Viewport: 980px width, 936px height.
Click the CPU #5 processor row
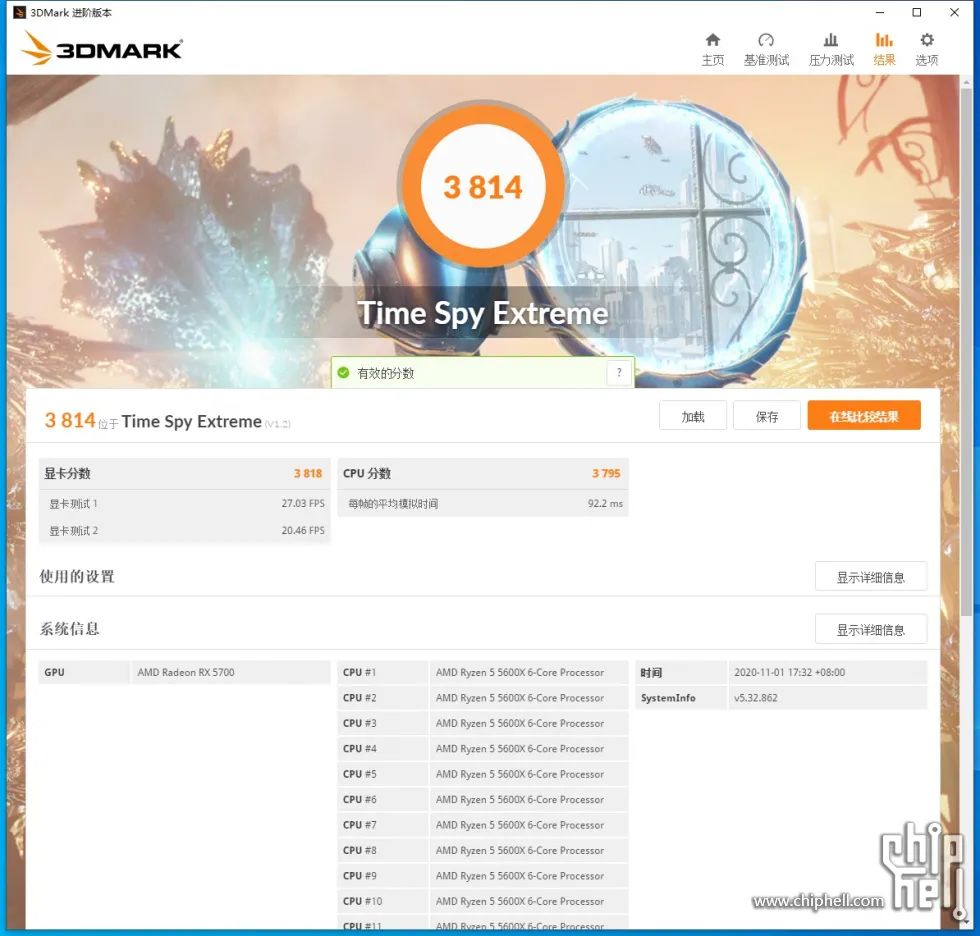(482, 774)
